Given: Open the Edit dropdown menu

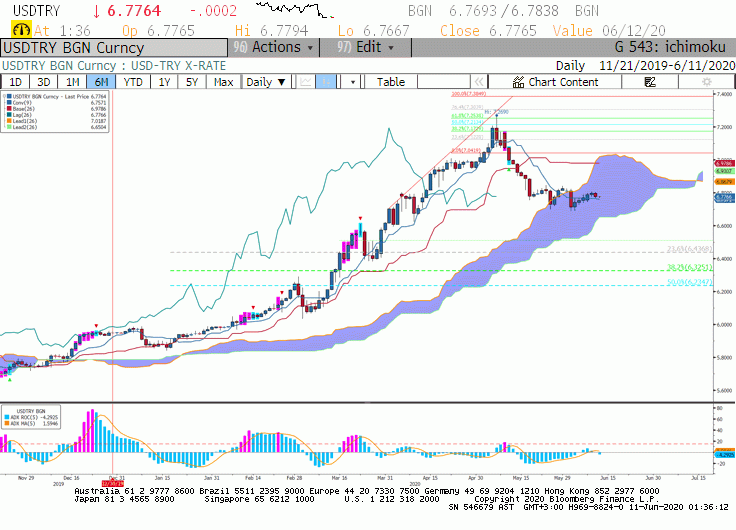Looking at the screenshot, I should pyautogui.click(x=366, y=47).
